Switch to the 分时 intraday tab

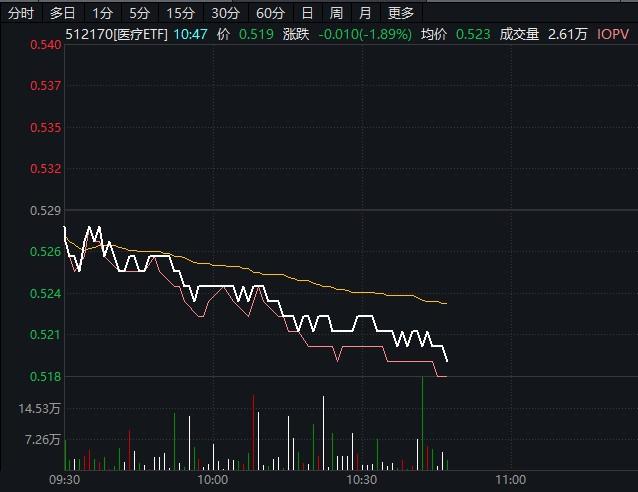click(20, 14)
